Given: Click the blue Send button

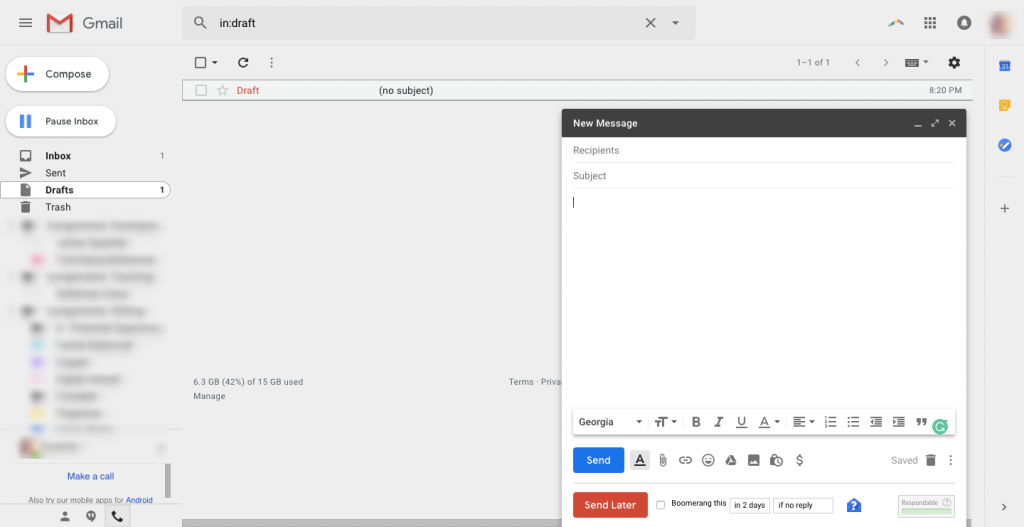Looking at the screenshot, I should tap(598, 460).
